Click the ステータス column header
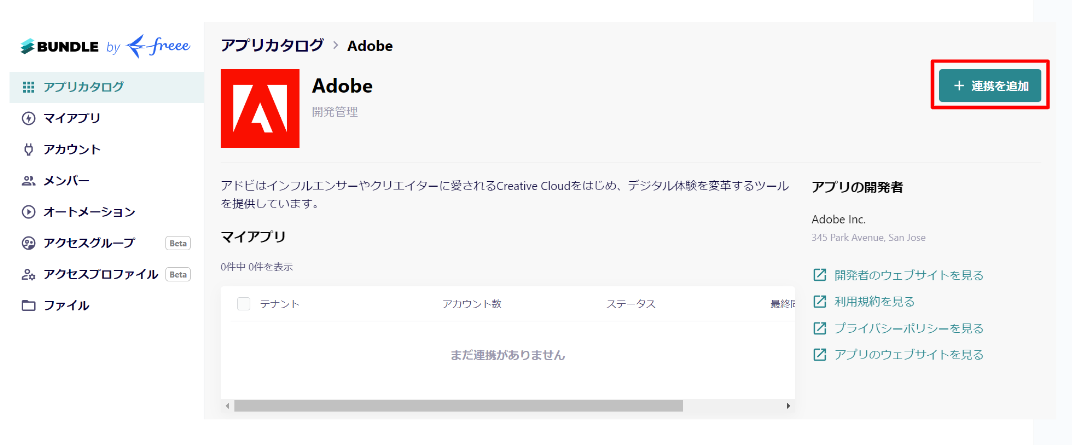The width and height of the screenshot is (1072, 445). 631,304
